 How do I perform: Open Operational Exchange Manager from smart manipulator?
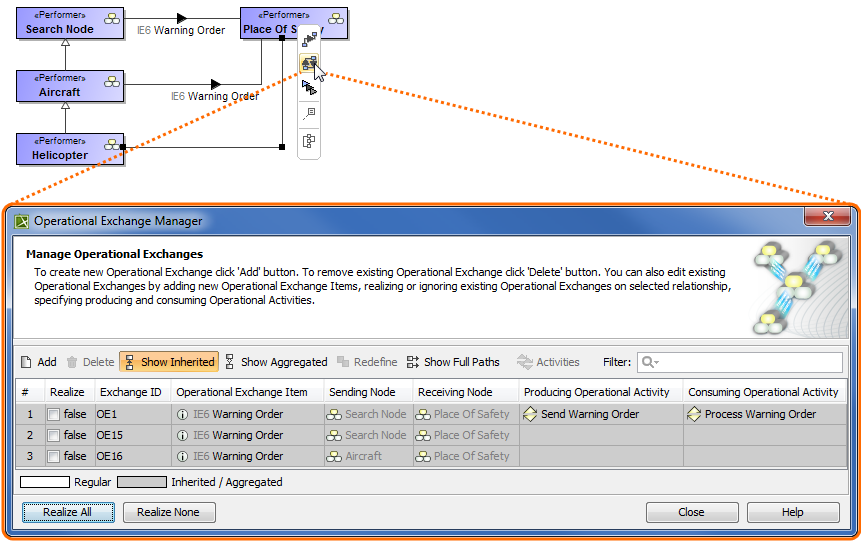pyautogui.click(x=309, y=63)
